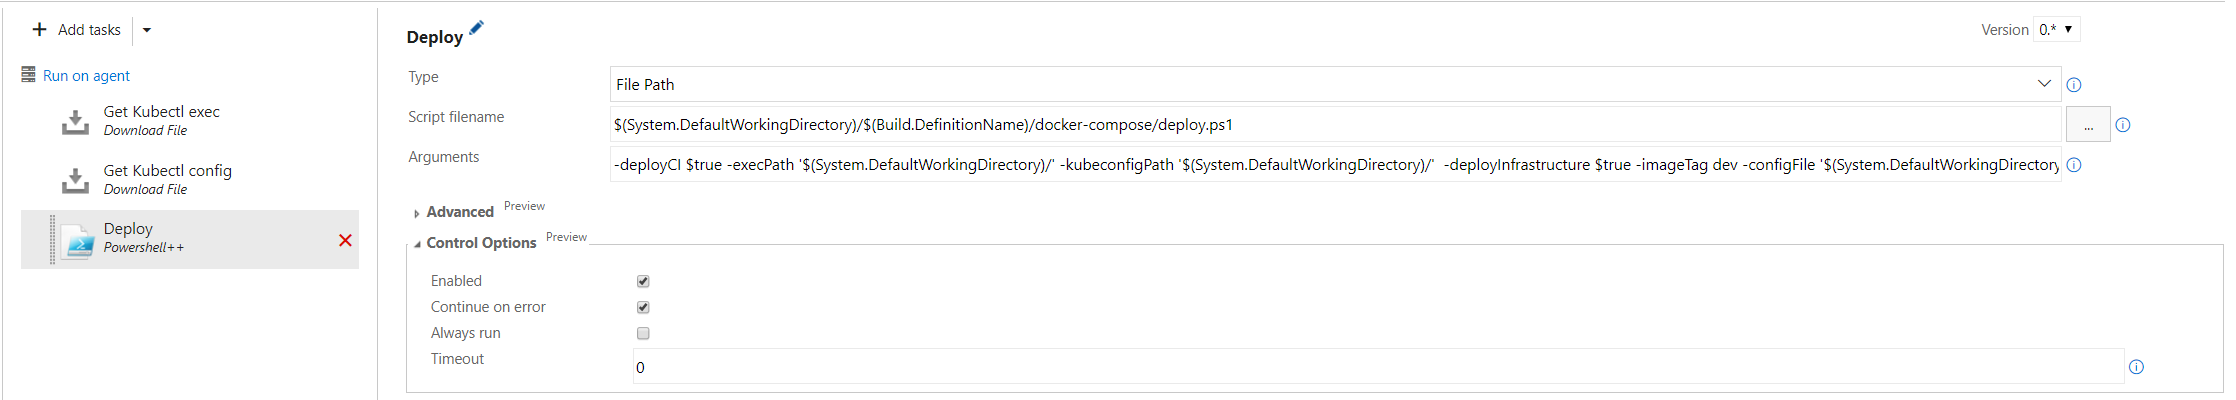This screenshot has height=400, width=2236.
Task: Click the pencil icon to rename Deploy
Action: coord(476,28)
